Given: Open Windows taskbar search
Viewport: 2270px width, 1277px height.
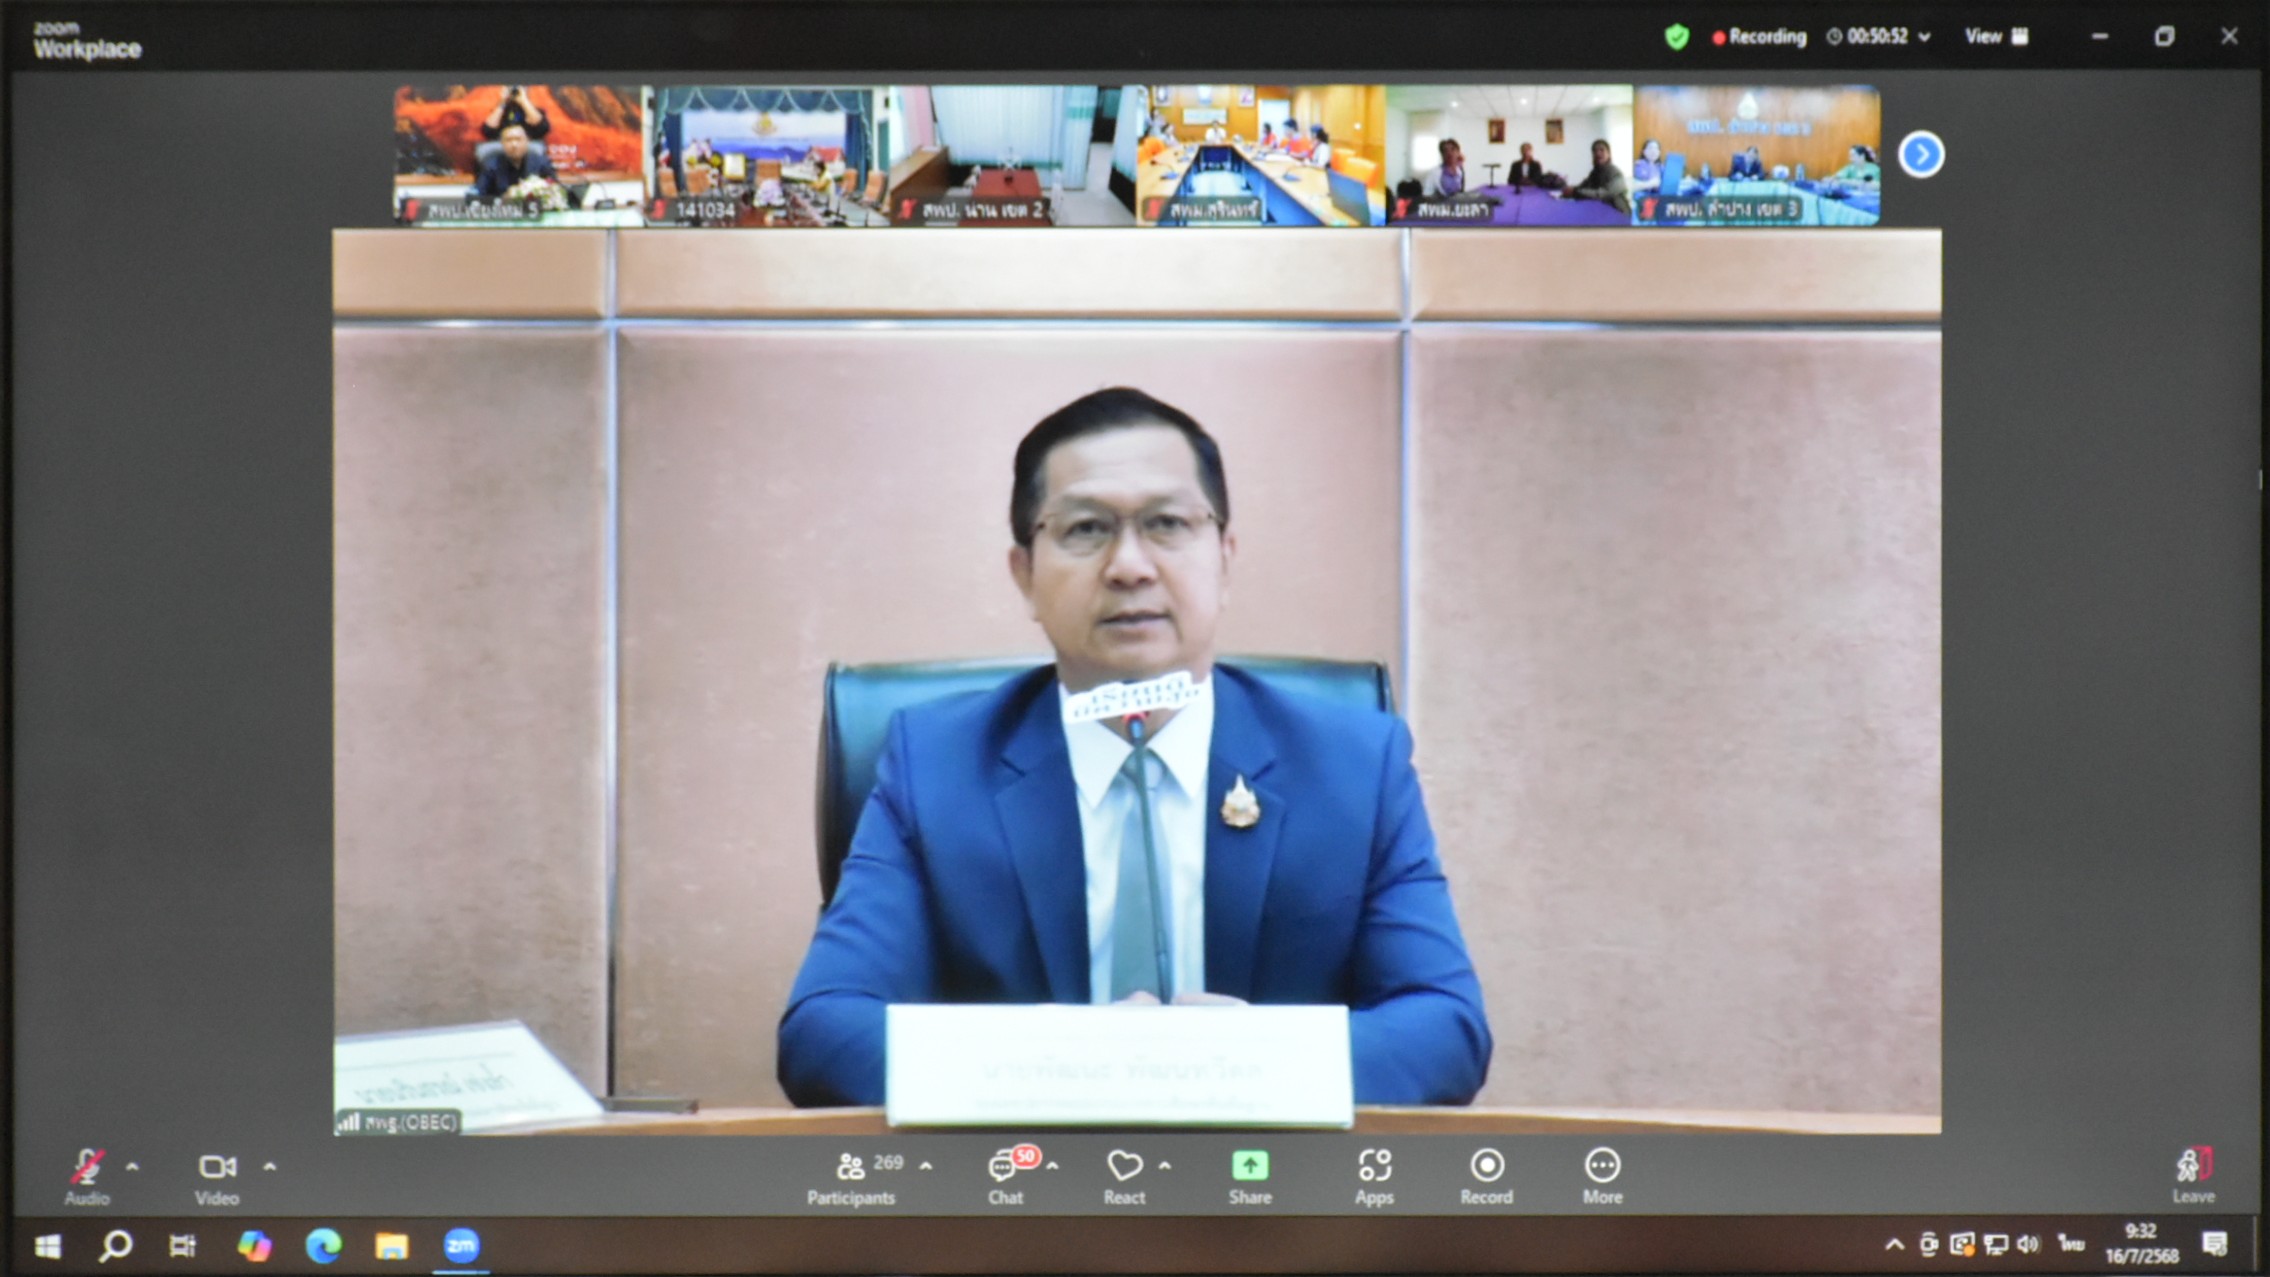Looking at the screenshot, I should click(115, 1246).
